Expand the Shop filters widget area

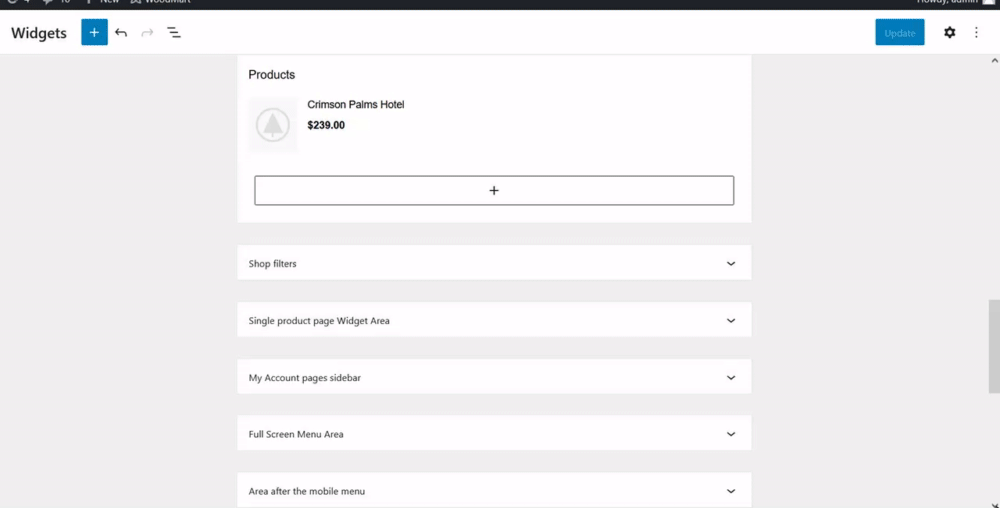pos(731,264)
